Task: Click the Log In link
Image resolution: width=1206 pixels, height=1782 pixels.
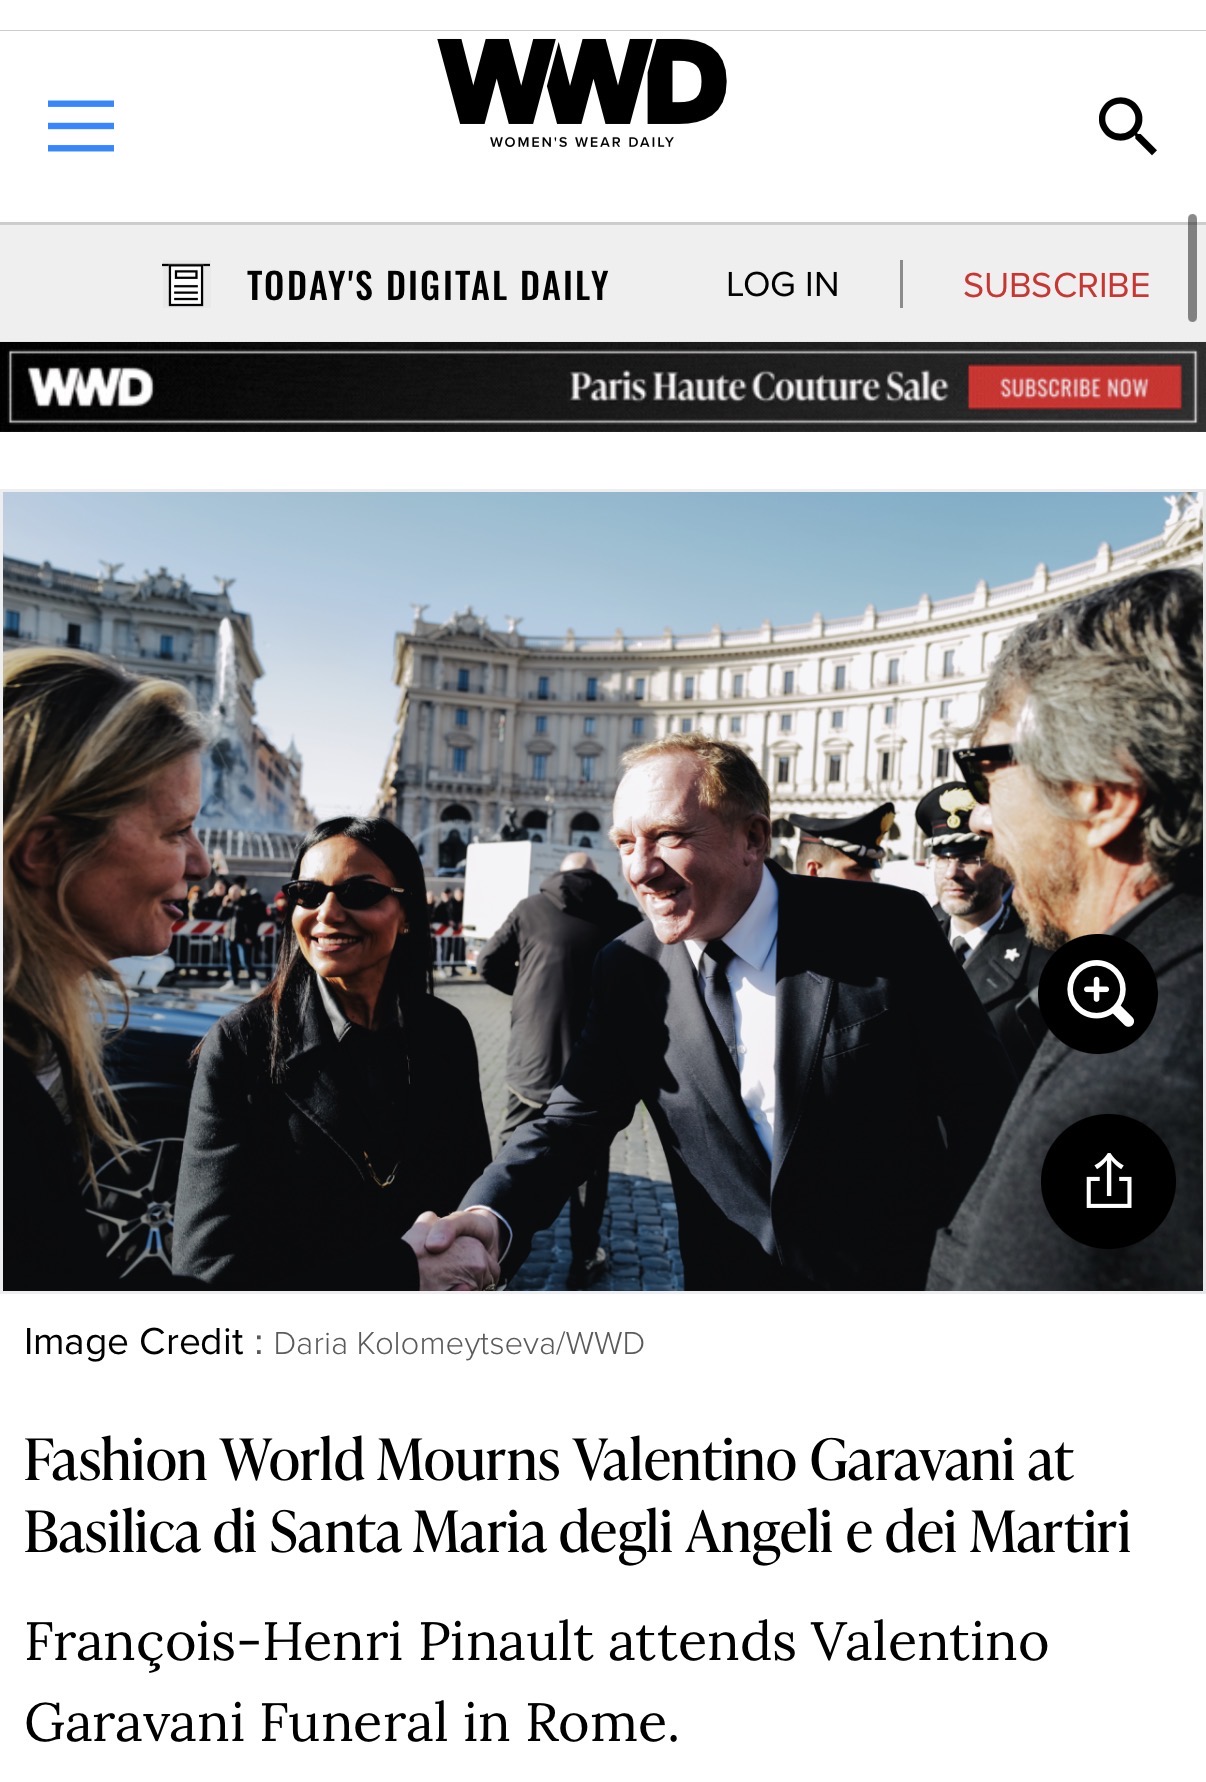Action: point(782,285)
